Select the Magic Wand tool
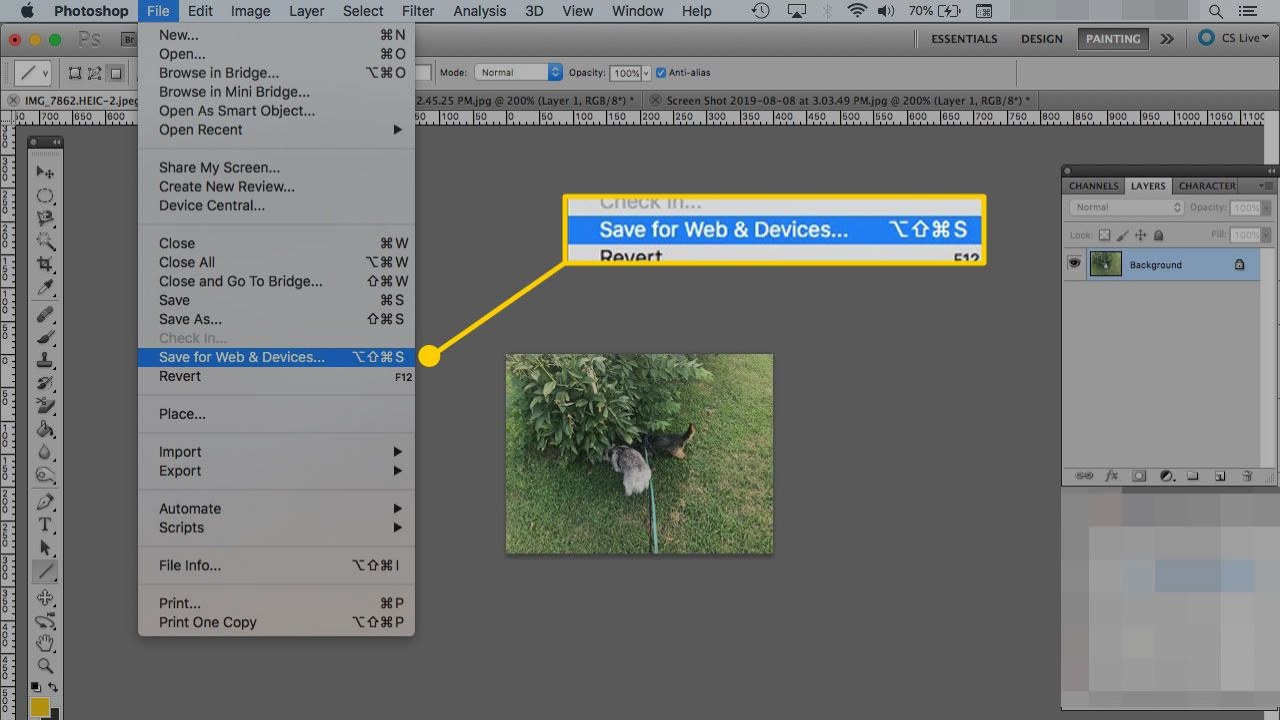This screenshot has width=1280, height=720. coord(45,241)
